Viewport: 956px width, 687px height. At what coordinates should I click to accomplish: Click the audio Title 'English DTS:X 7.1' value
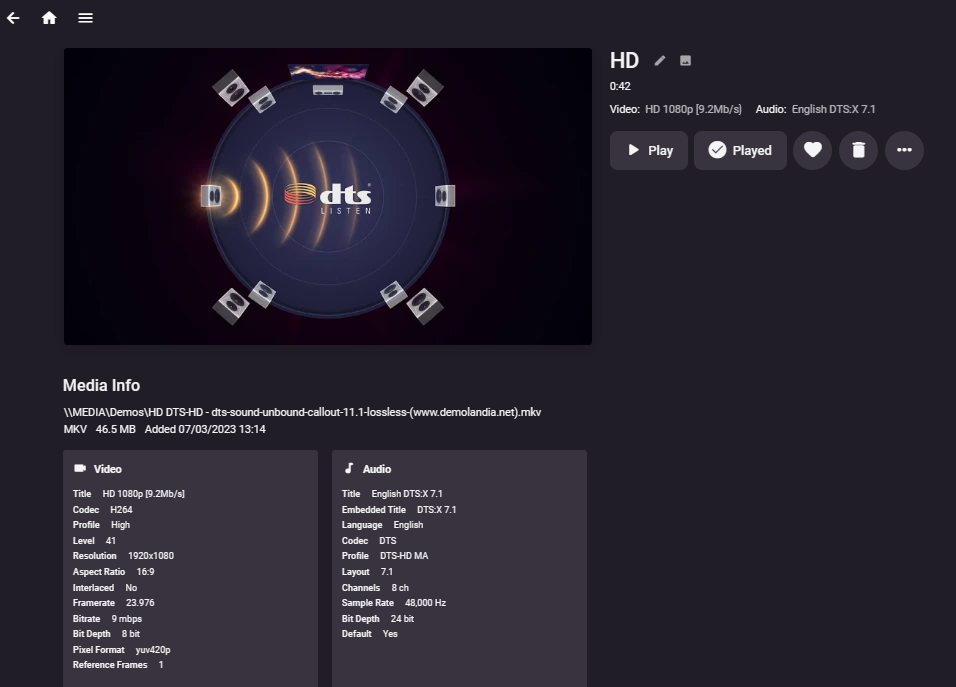(x=407, y=494)
